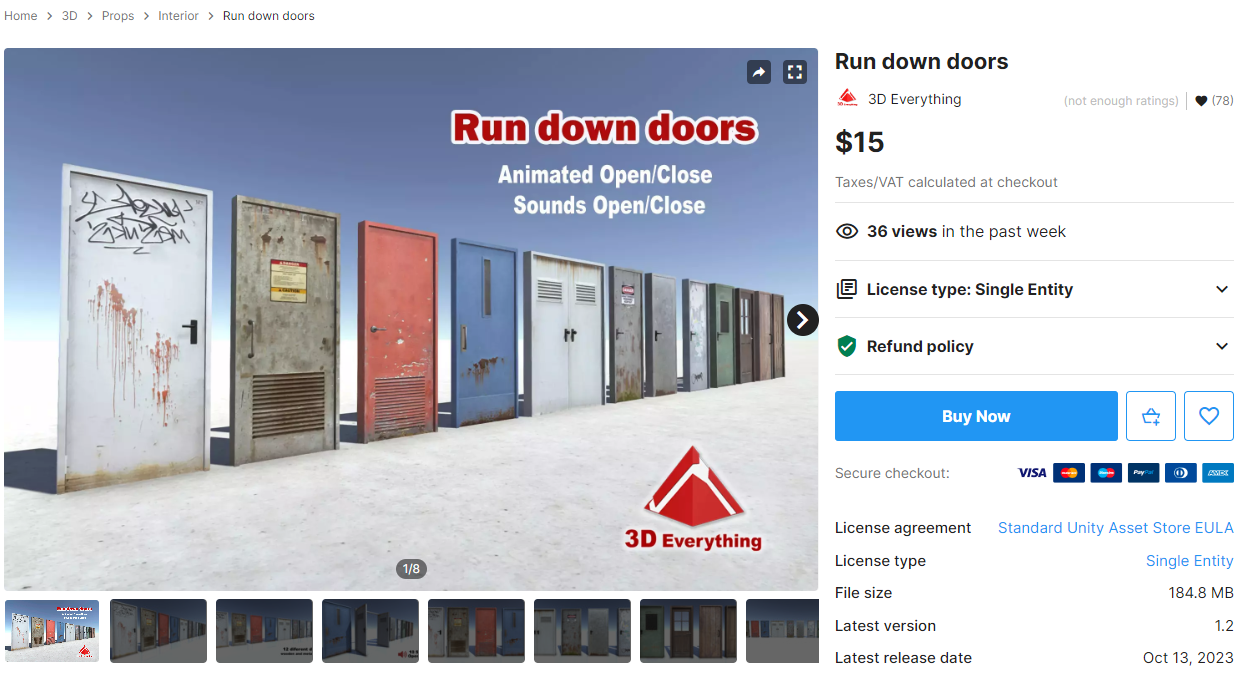The image size is (1257, 676).
Task: Navigate to the Interior breadcrumb
Action: (179, 16)
